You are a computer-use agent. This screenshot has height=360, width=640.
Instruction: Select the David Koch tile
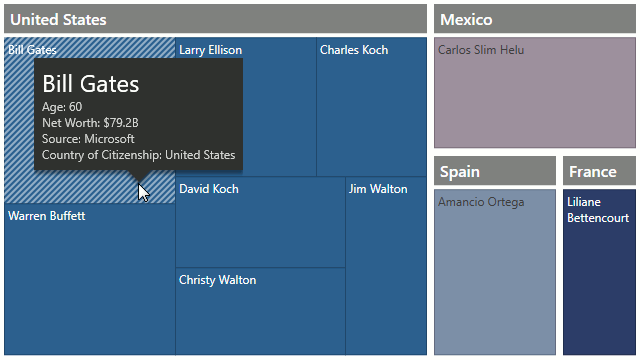260,222
